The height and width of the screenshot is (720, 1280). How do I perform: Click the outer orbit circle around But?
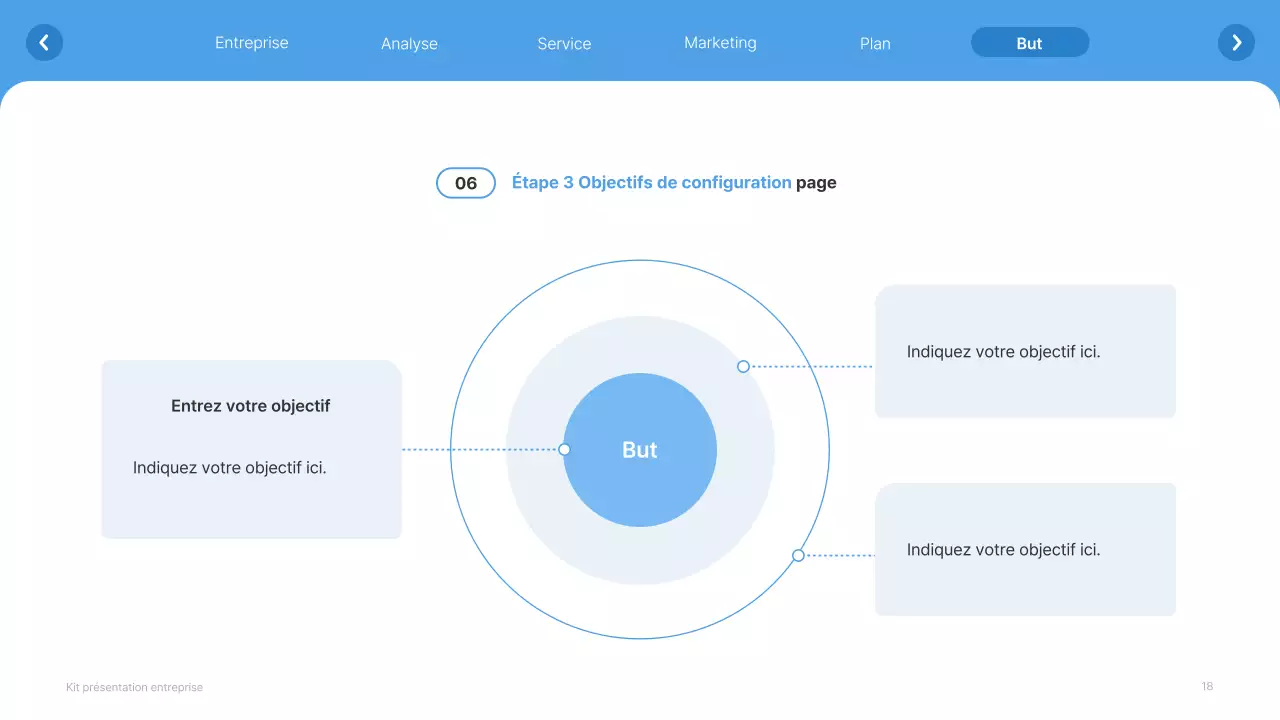pyautogui.click(x=640, y=261)
